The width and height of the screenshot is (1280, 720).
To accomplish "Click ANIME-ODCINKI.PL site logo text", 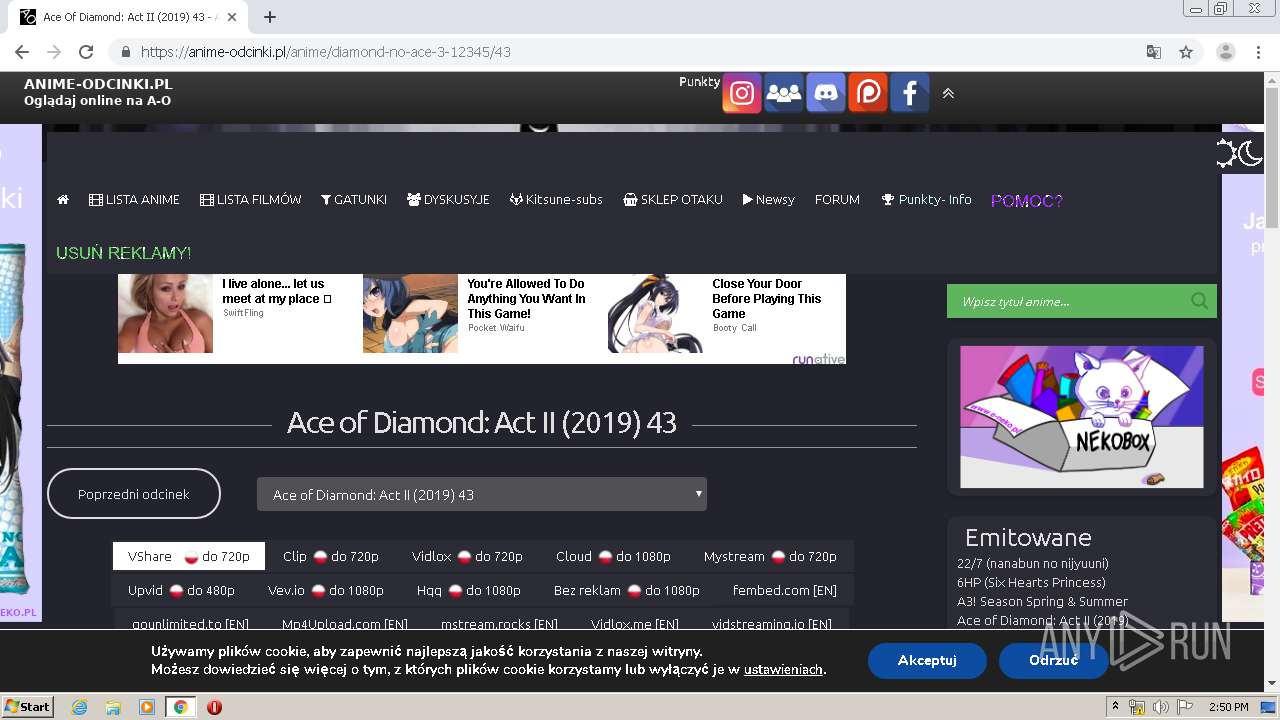I will tap(98, 84).
